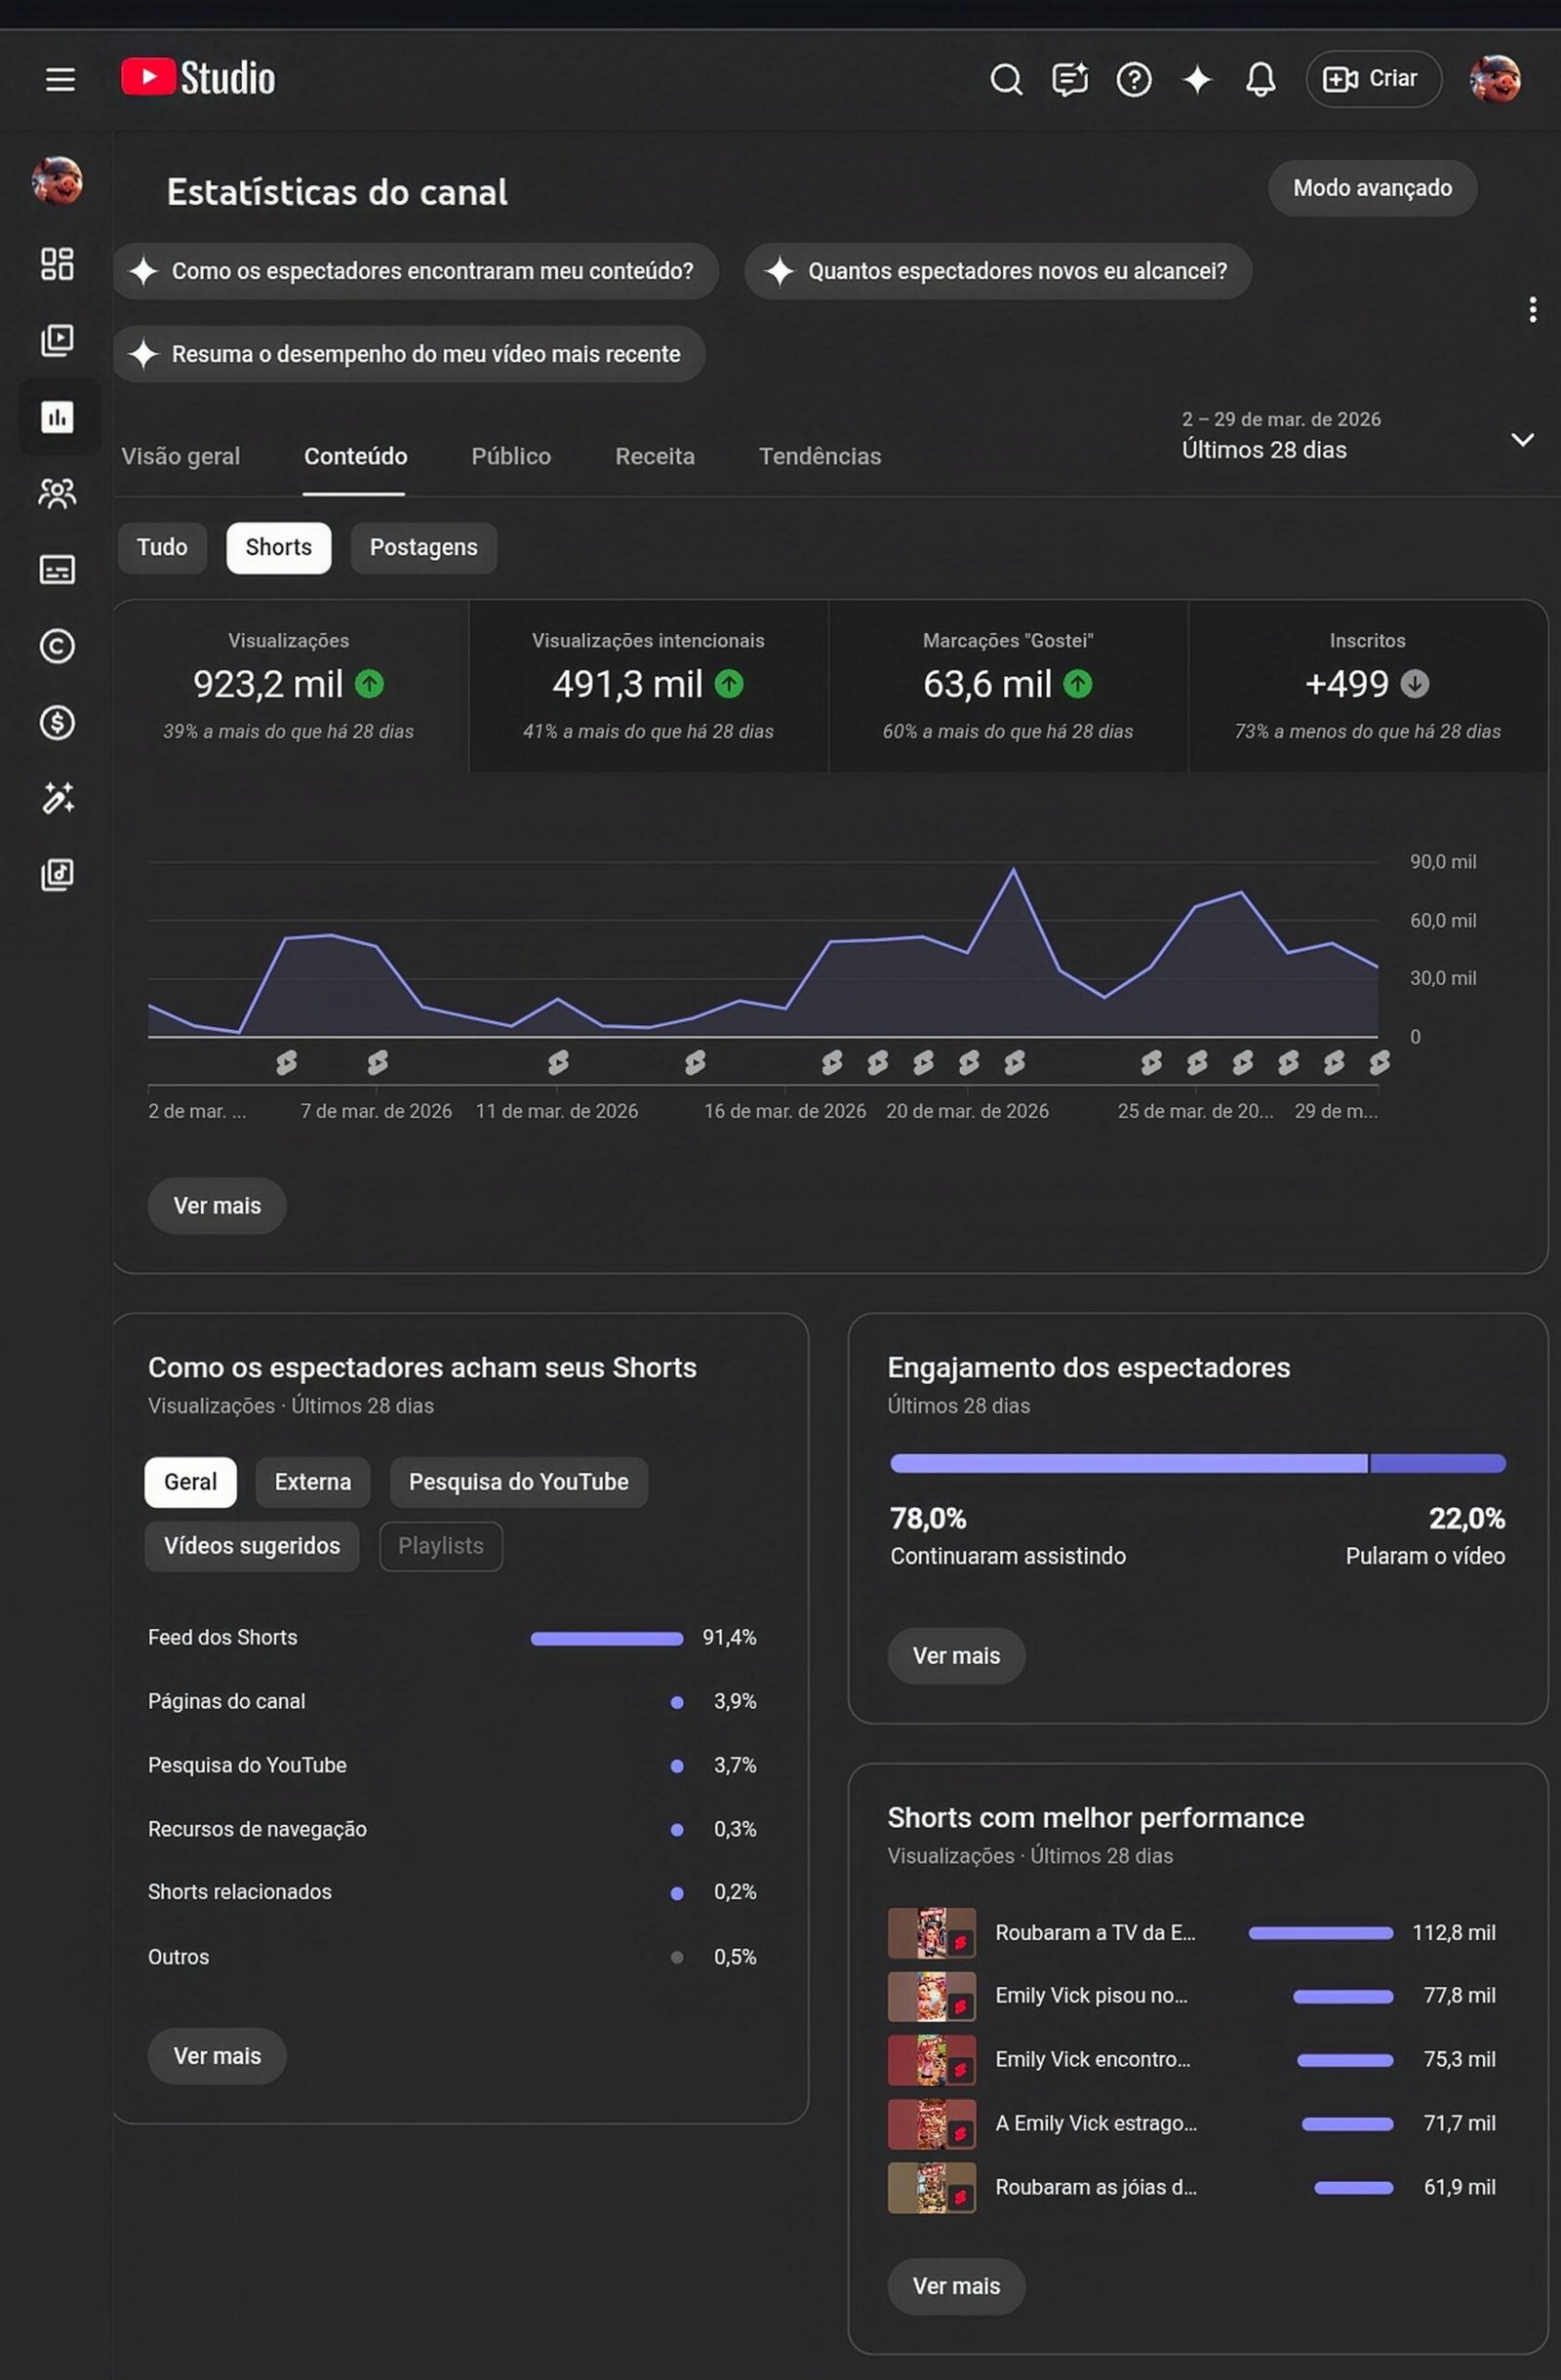Open the three-dot more options menu
The image size is (1561, 2380).
1531,309
